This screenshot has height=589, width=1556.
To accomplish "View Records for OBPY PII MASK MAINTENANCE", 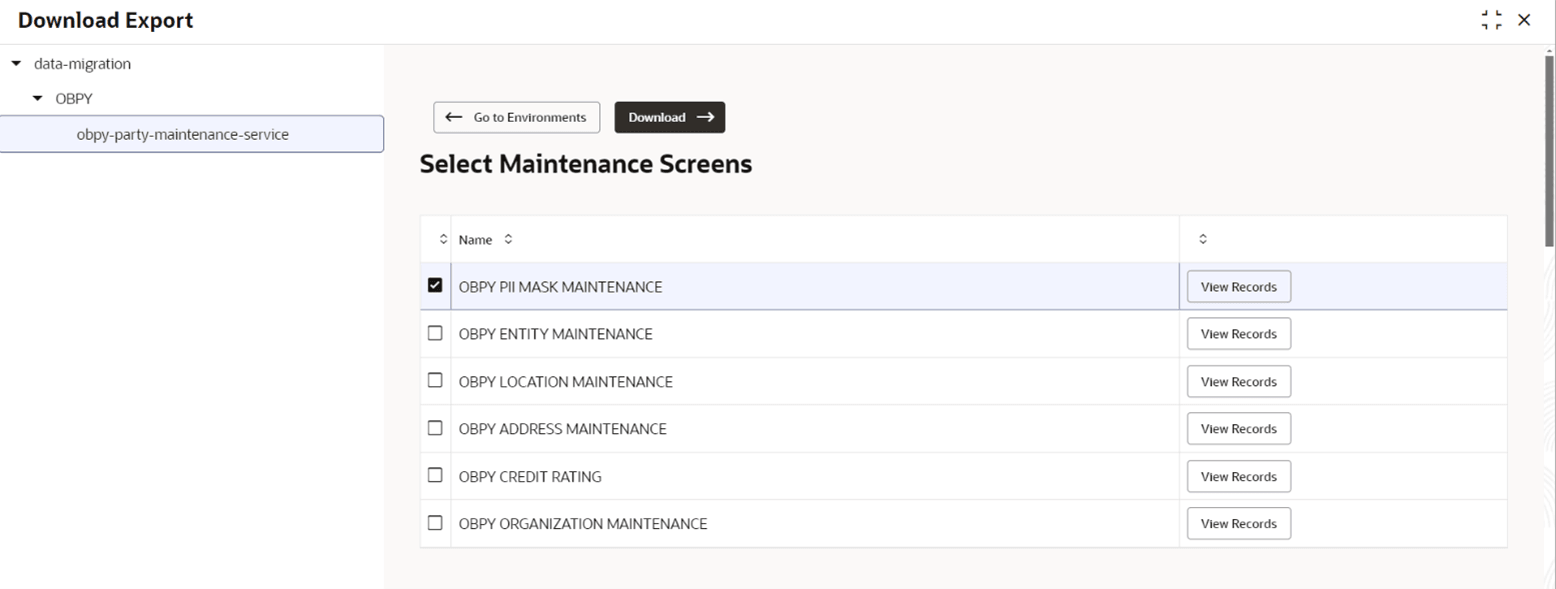I will [1239, 286].
